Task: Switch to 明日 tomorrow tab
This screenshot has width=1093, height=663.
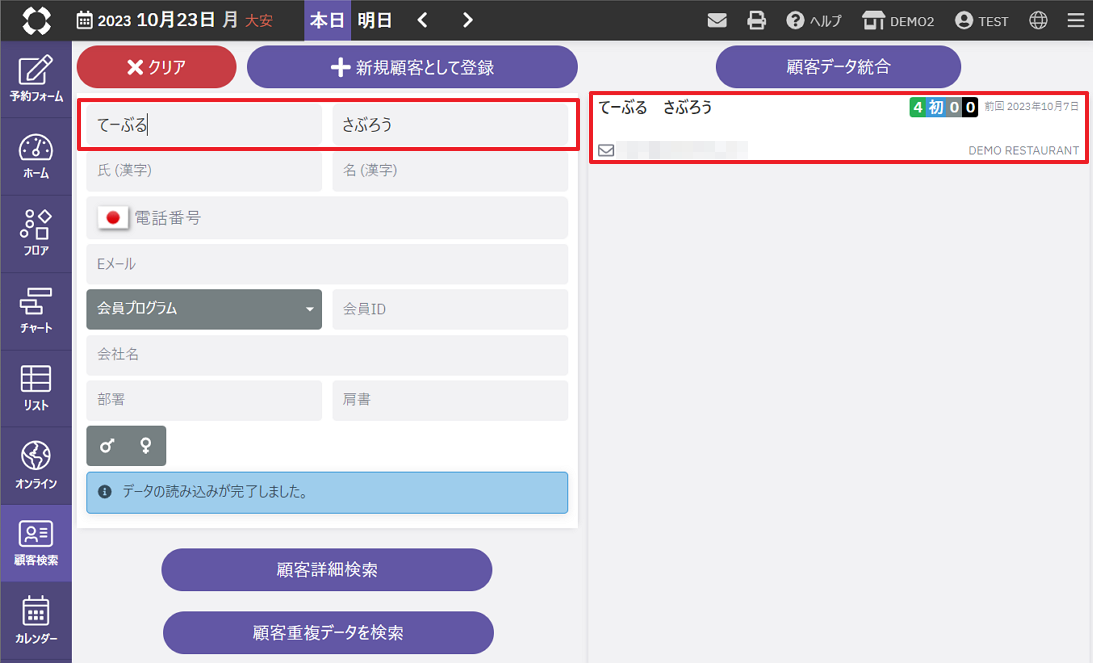Action: click(x=375, y=20)
